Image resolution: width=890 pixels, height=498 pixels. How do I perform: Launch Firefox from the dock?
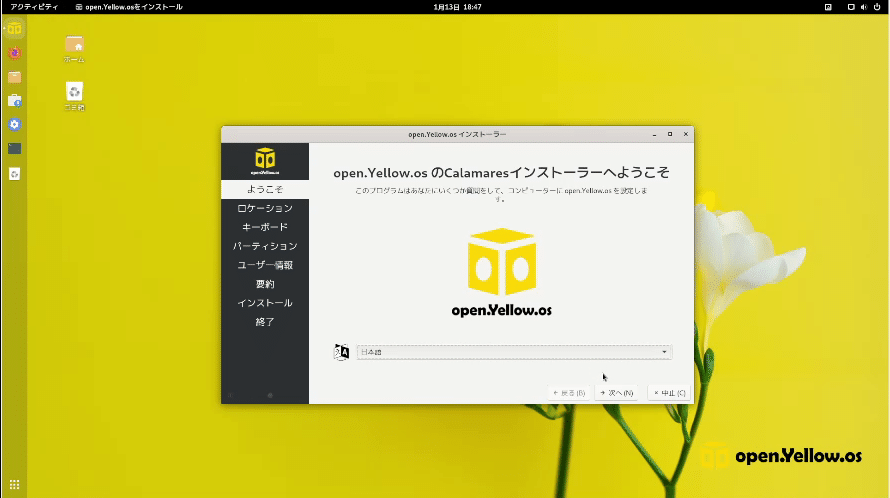(x=14, y=53)
